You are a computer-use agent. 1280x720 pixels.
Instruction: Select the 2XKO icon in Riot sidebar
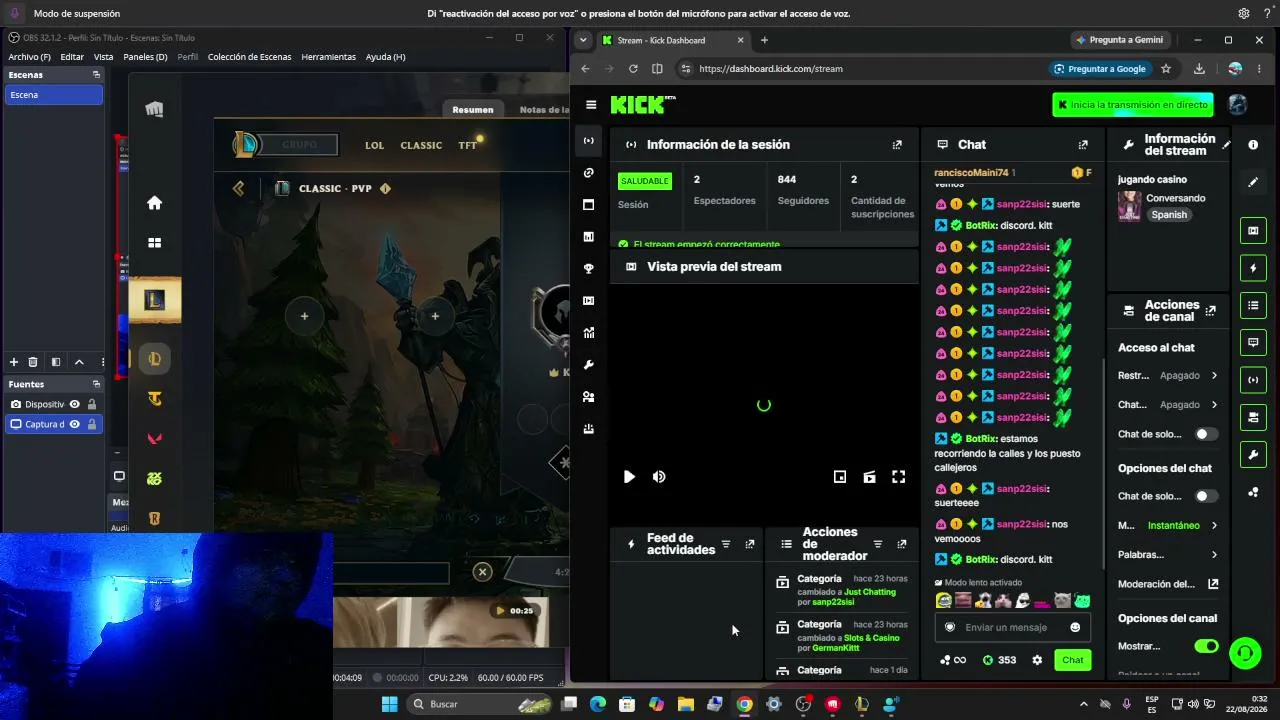154,479
